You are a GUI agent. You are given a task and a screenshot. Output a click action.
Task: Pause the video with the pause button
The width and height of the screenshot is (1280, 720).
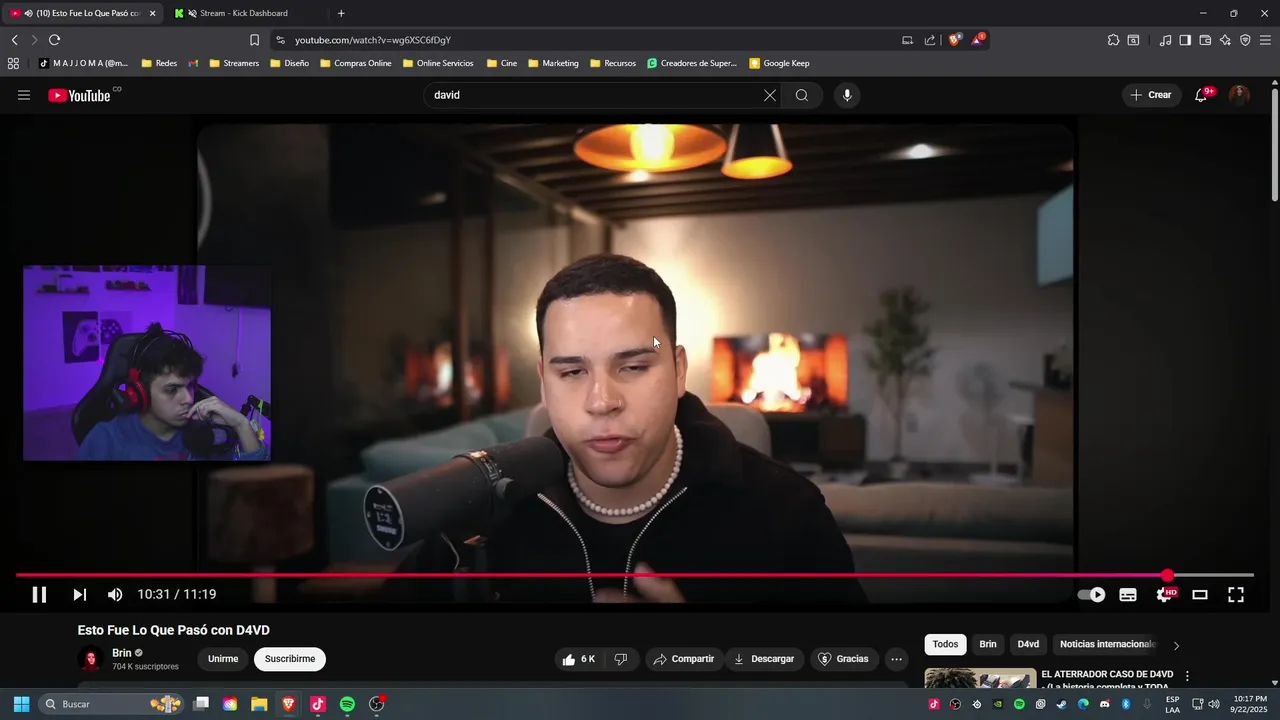pyautogui.click(x=39, y=595)
